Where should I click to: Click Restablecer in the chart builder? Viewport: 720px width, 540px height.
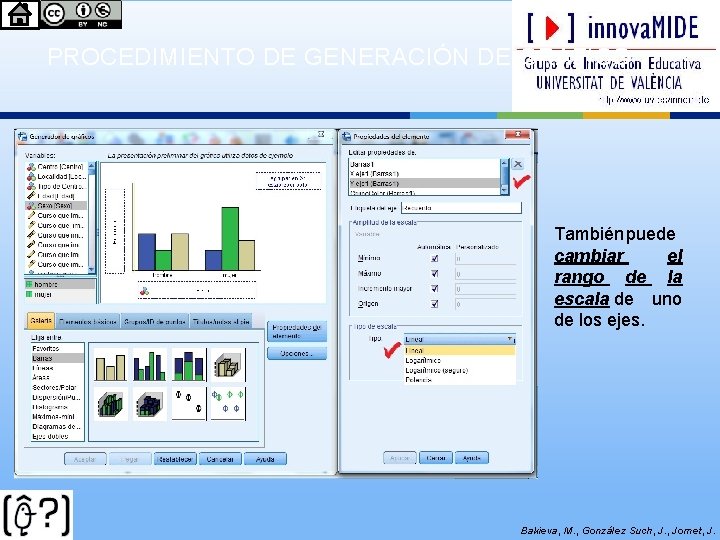(174, 459)
